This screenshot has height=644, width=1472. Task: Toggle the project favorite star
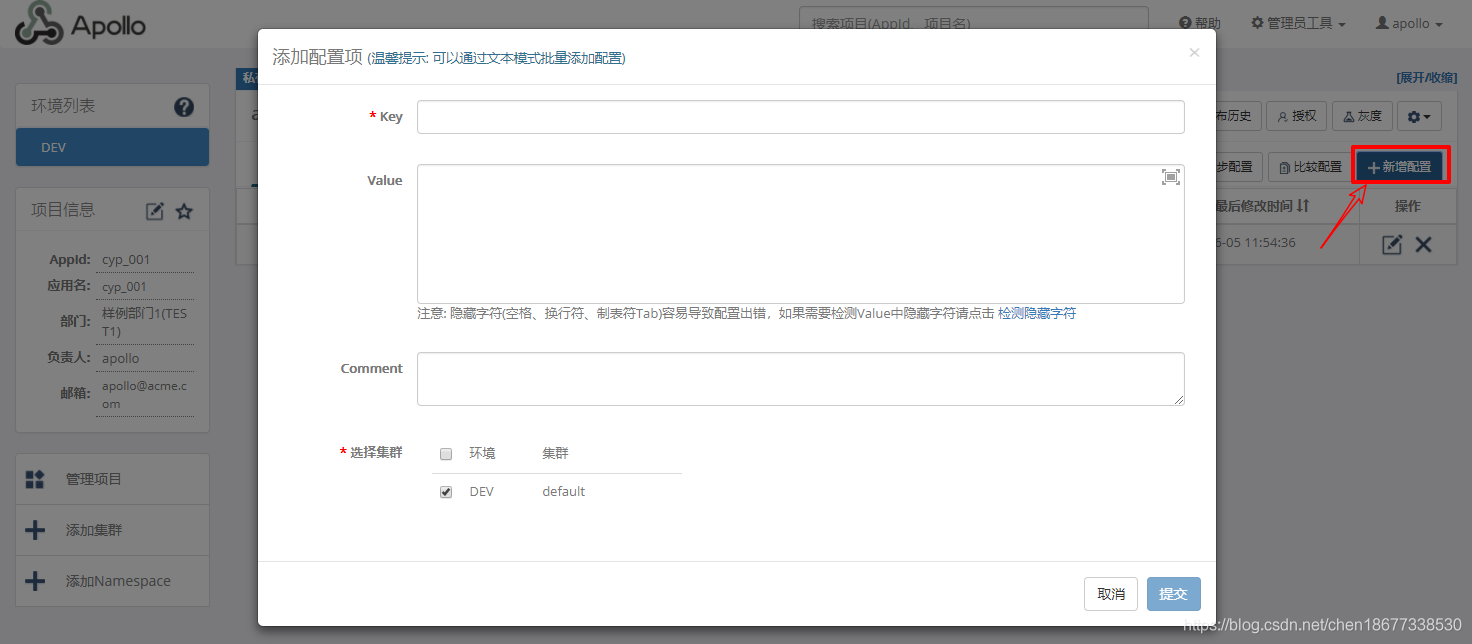click(x=183, y=210)
